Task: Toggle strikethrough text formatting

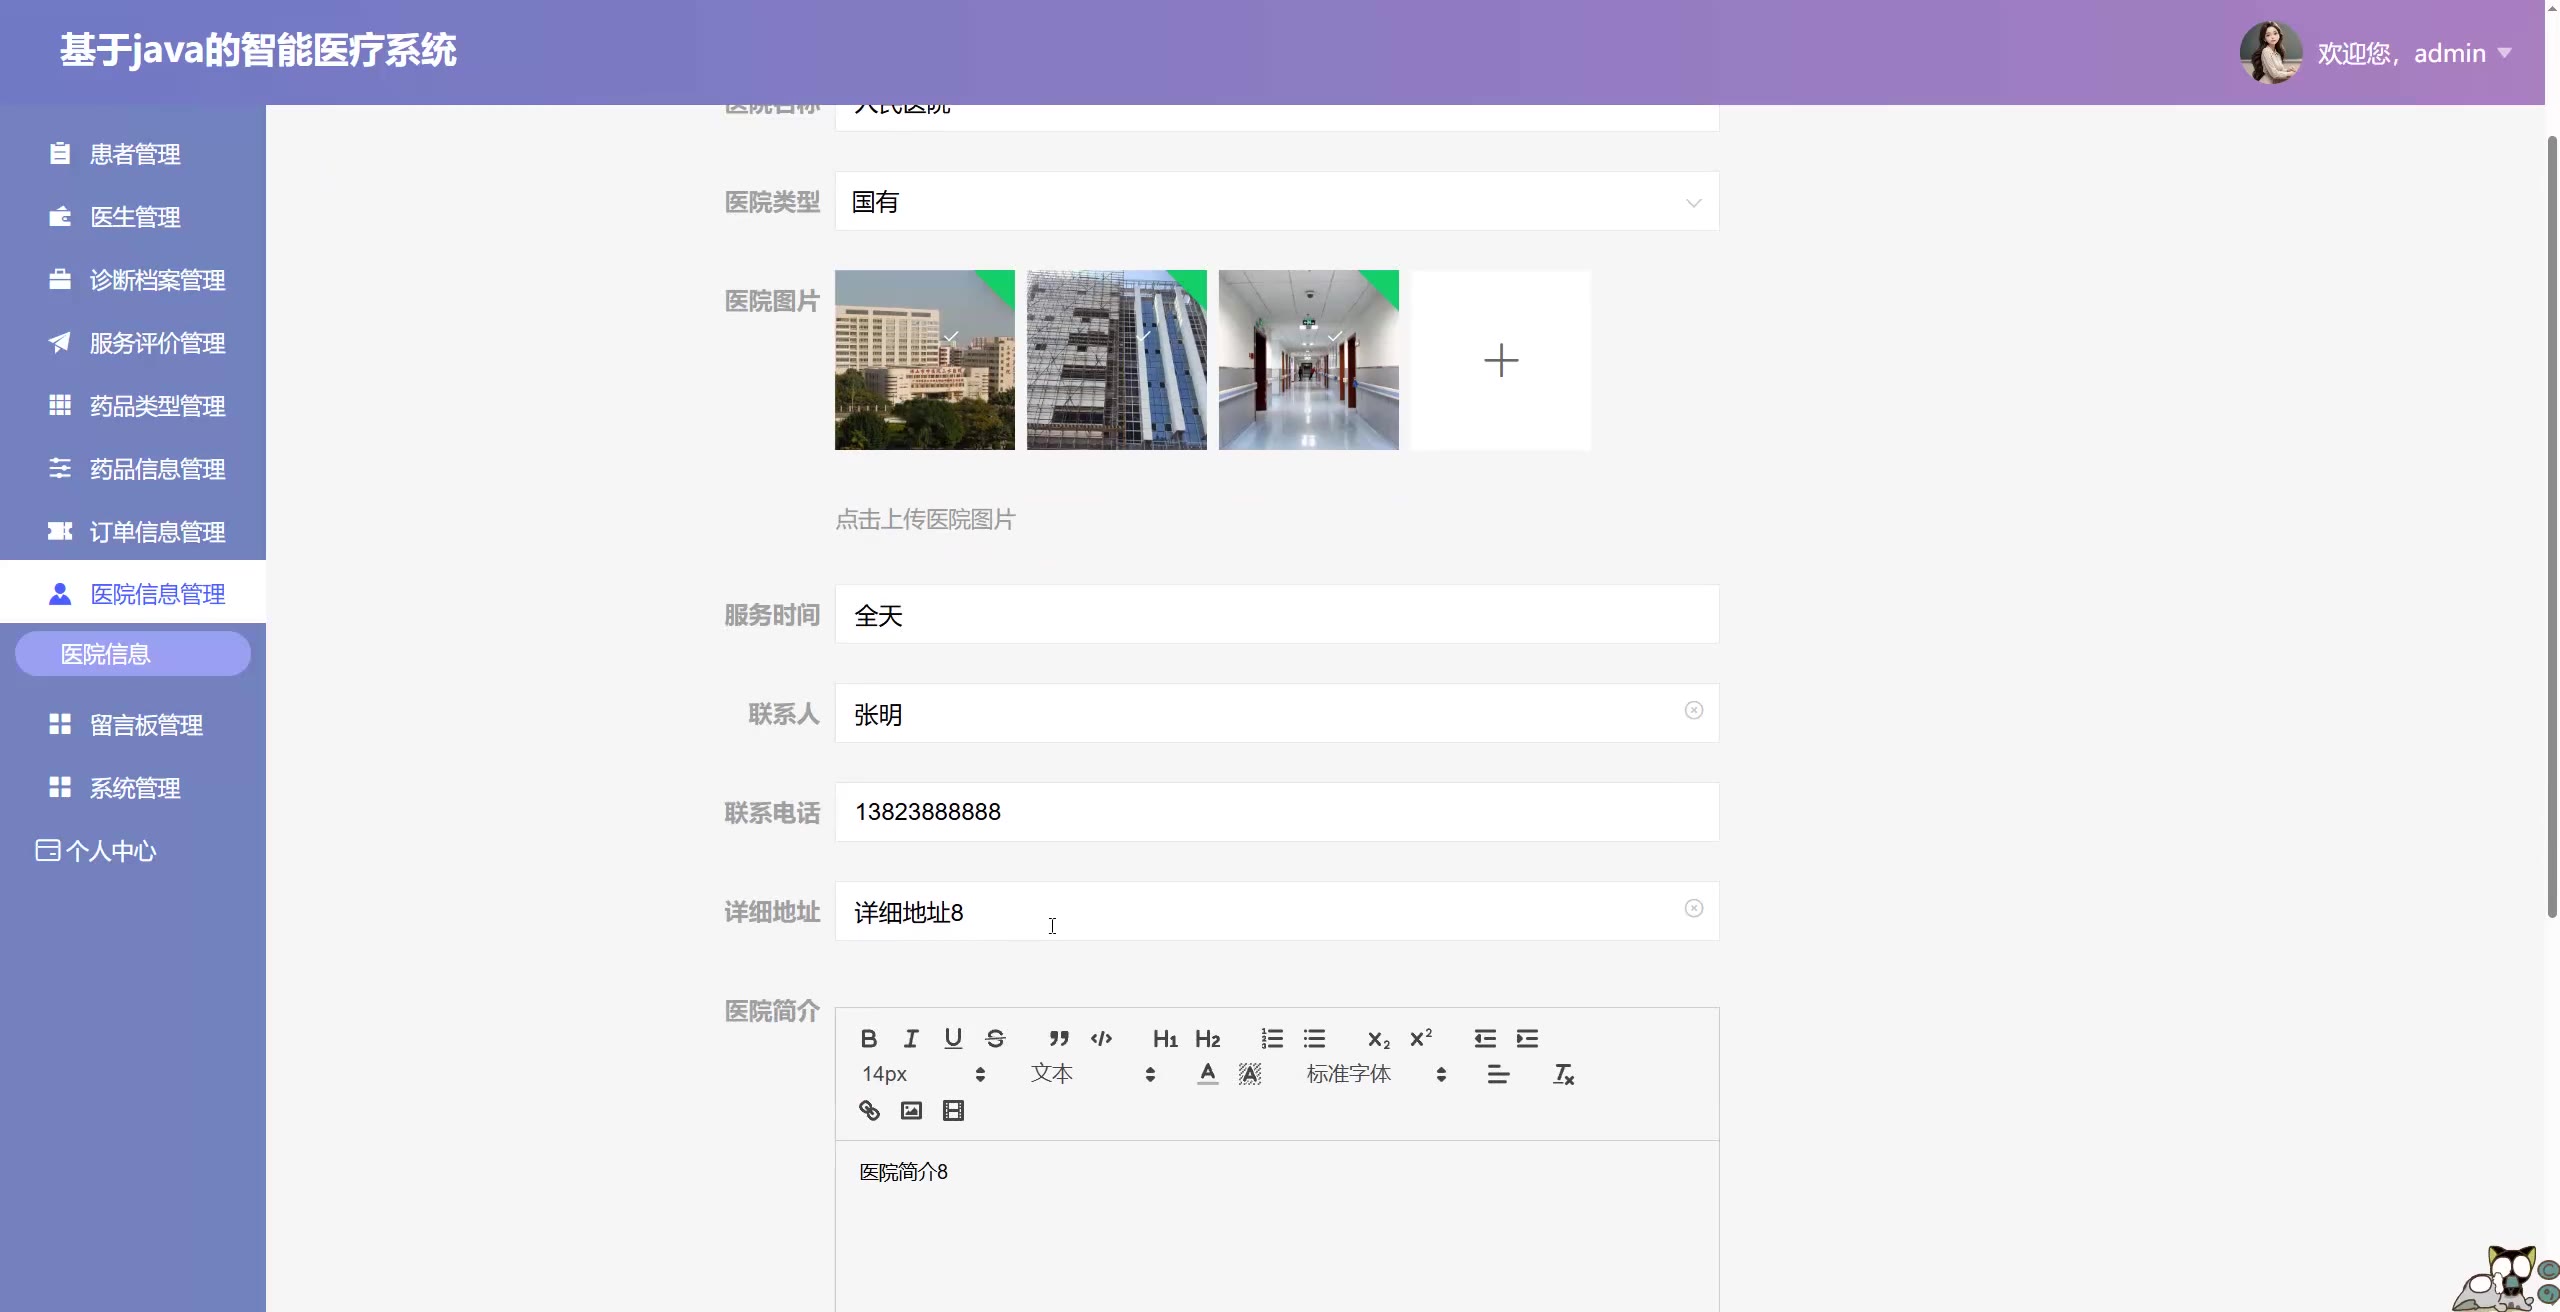Action: [995, 1038]
